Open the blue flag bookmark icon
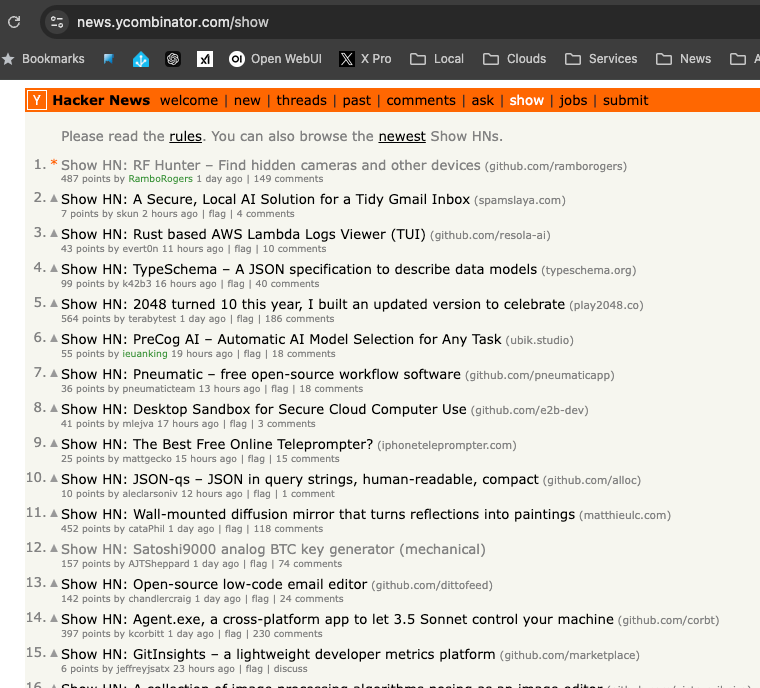 109,59
